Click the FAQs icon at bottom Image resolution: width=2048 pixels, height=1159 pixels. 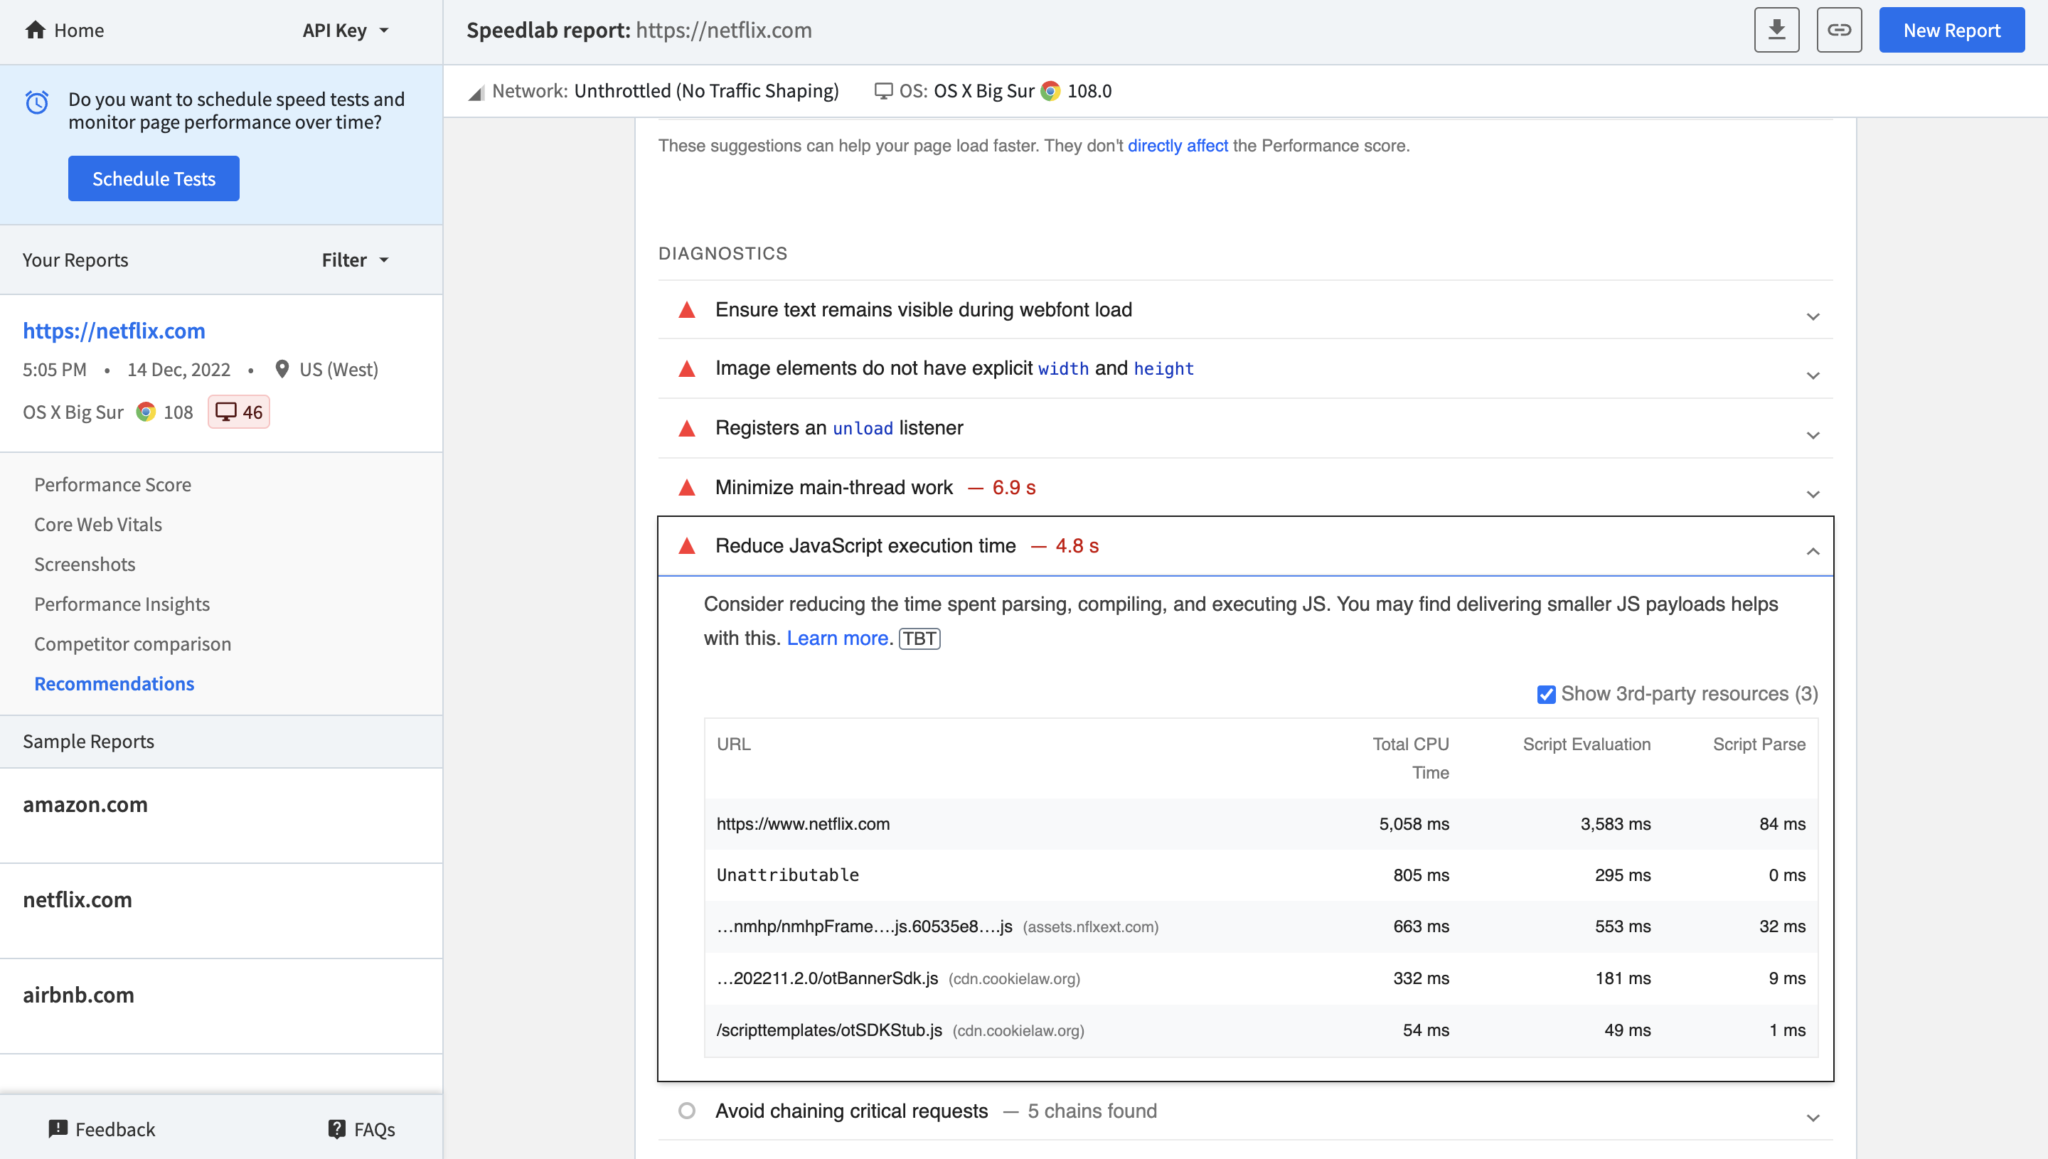click(x=337, y=1128)
